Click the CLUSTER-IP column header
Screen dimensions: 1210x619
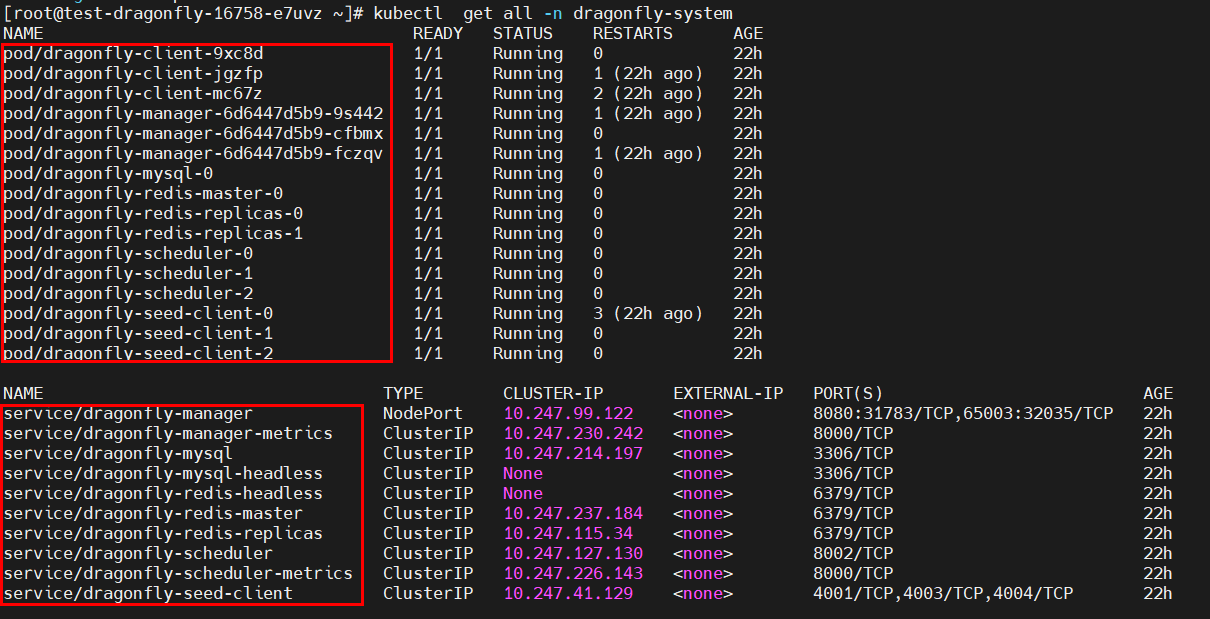pos(553,393)
